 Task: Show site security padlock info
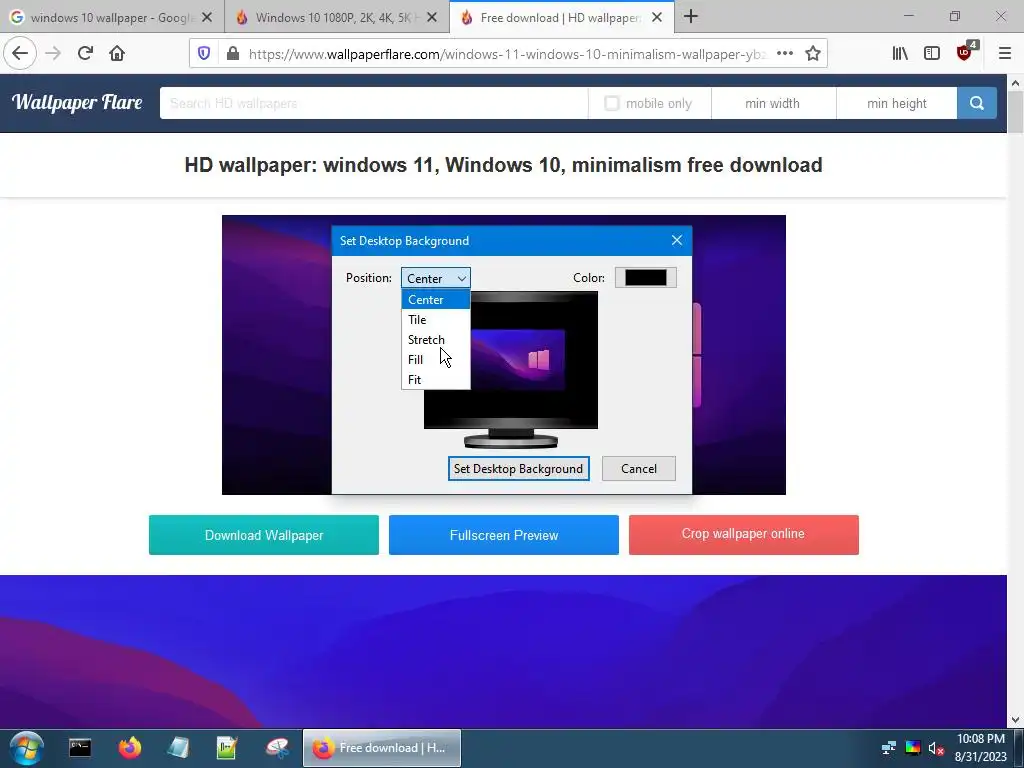(x=232, y=54)
